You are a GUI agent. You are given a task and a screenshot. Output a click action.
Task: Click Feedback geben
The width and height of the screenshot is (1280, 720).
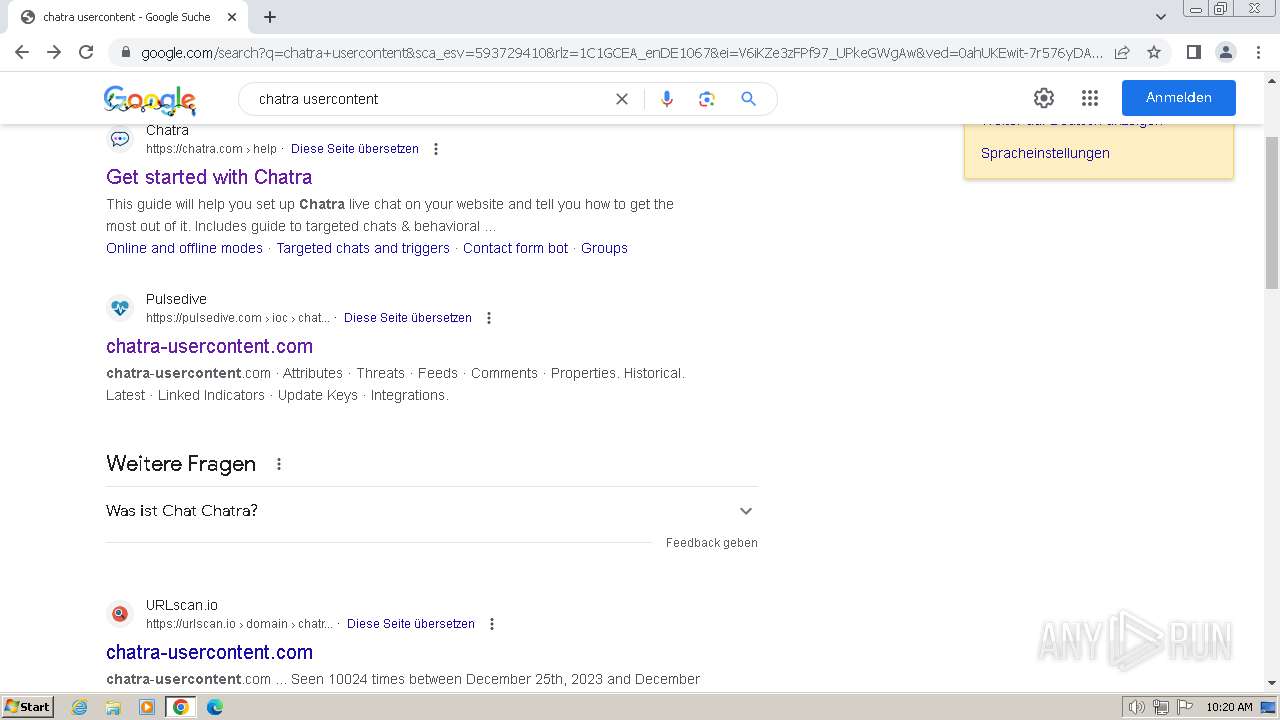tap(712, 543)
